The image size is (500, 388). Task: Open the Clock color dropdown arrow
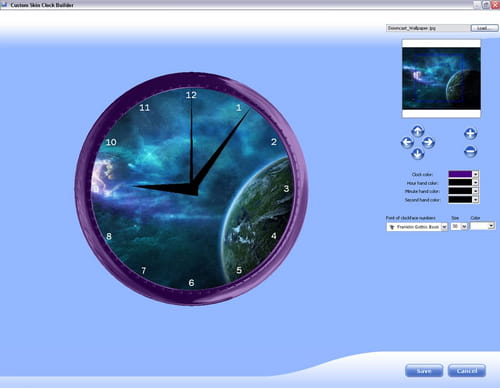point(476,174)
